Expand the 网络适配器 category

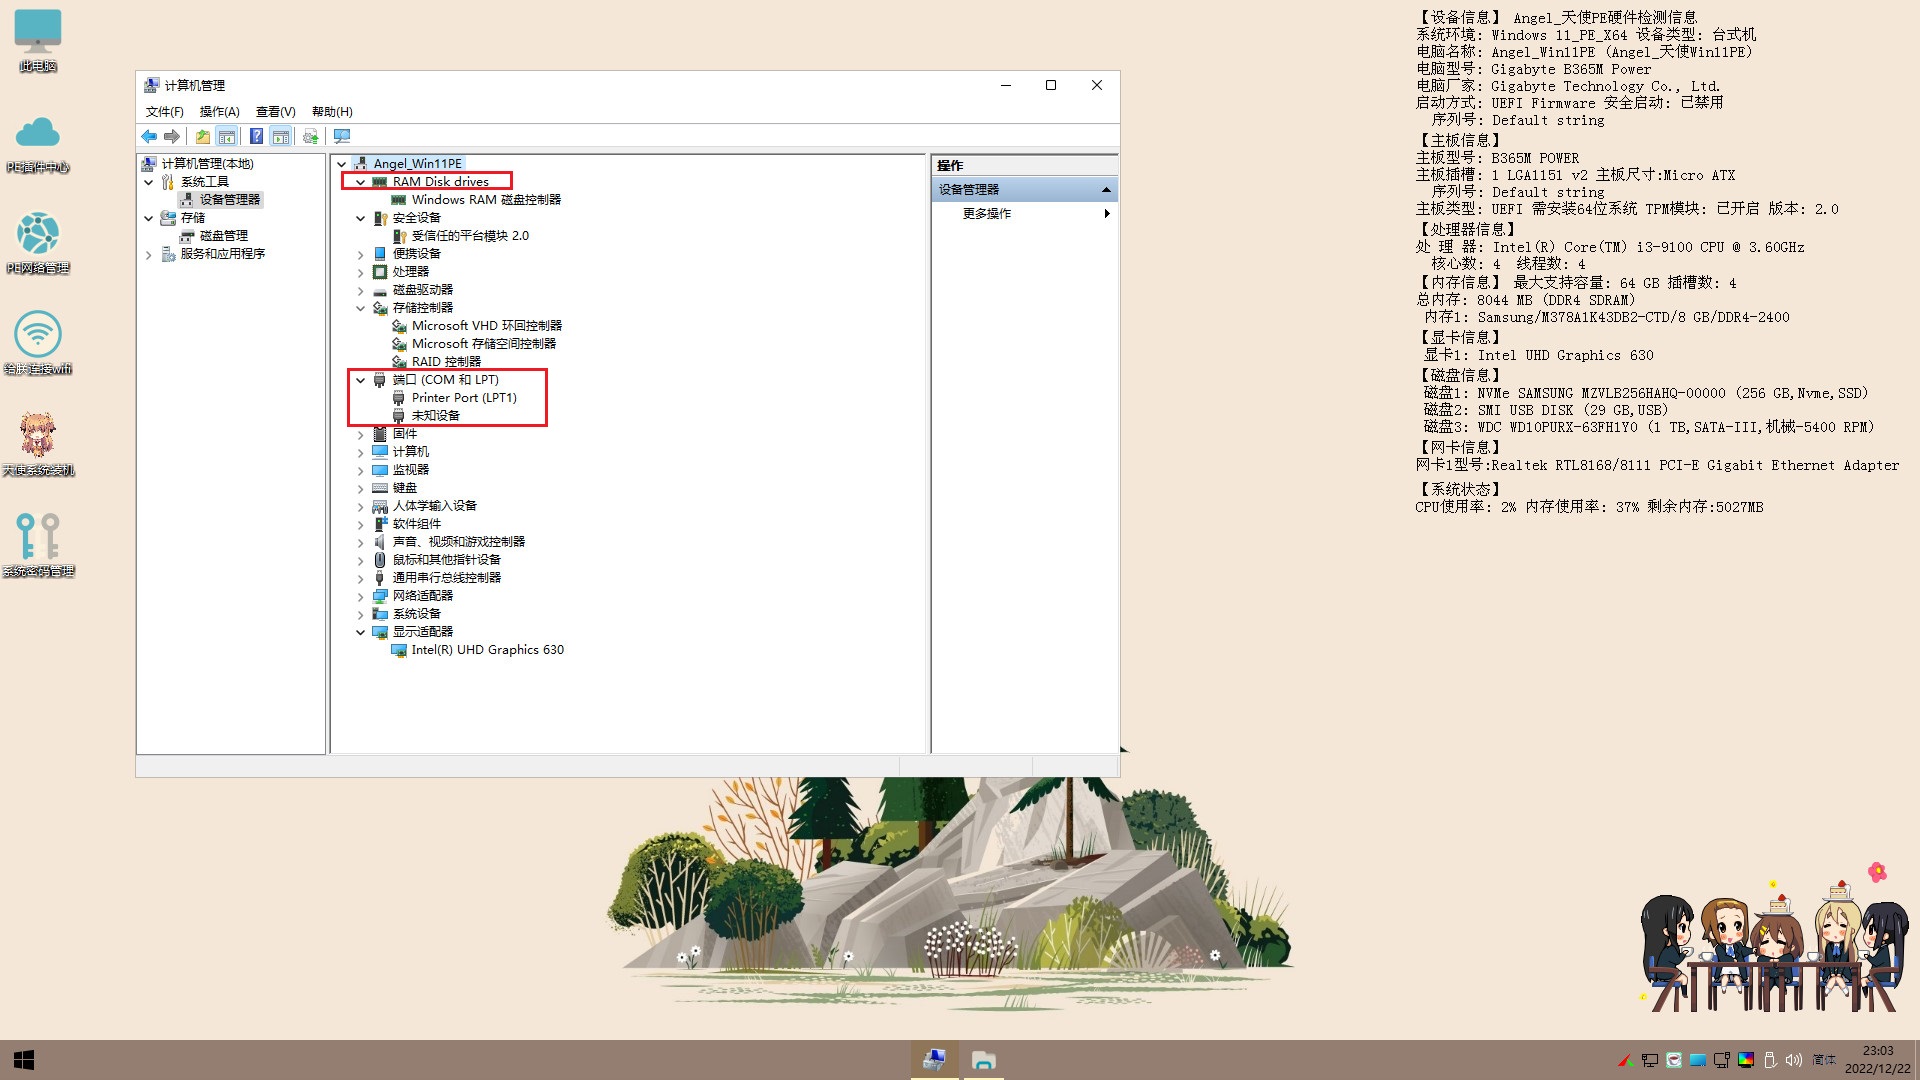tap(361, 596)
